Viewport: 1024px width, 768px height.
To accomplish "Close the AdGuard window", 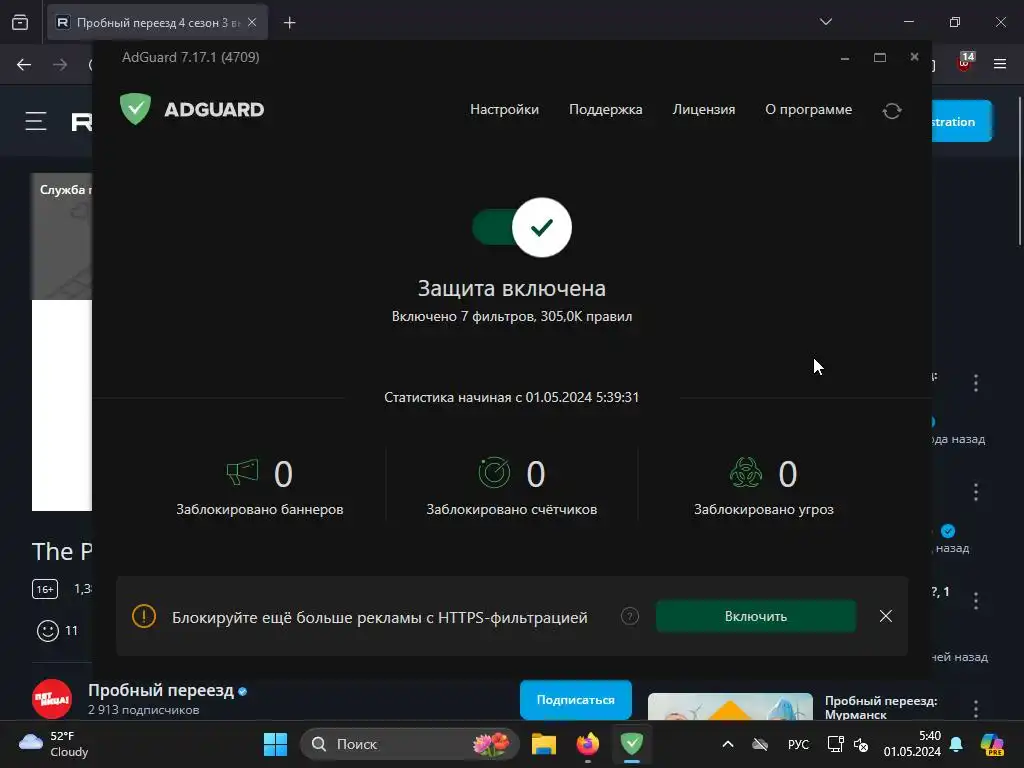I will tap(914, 57).
